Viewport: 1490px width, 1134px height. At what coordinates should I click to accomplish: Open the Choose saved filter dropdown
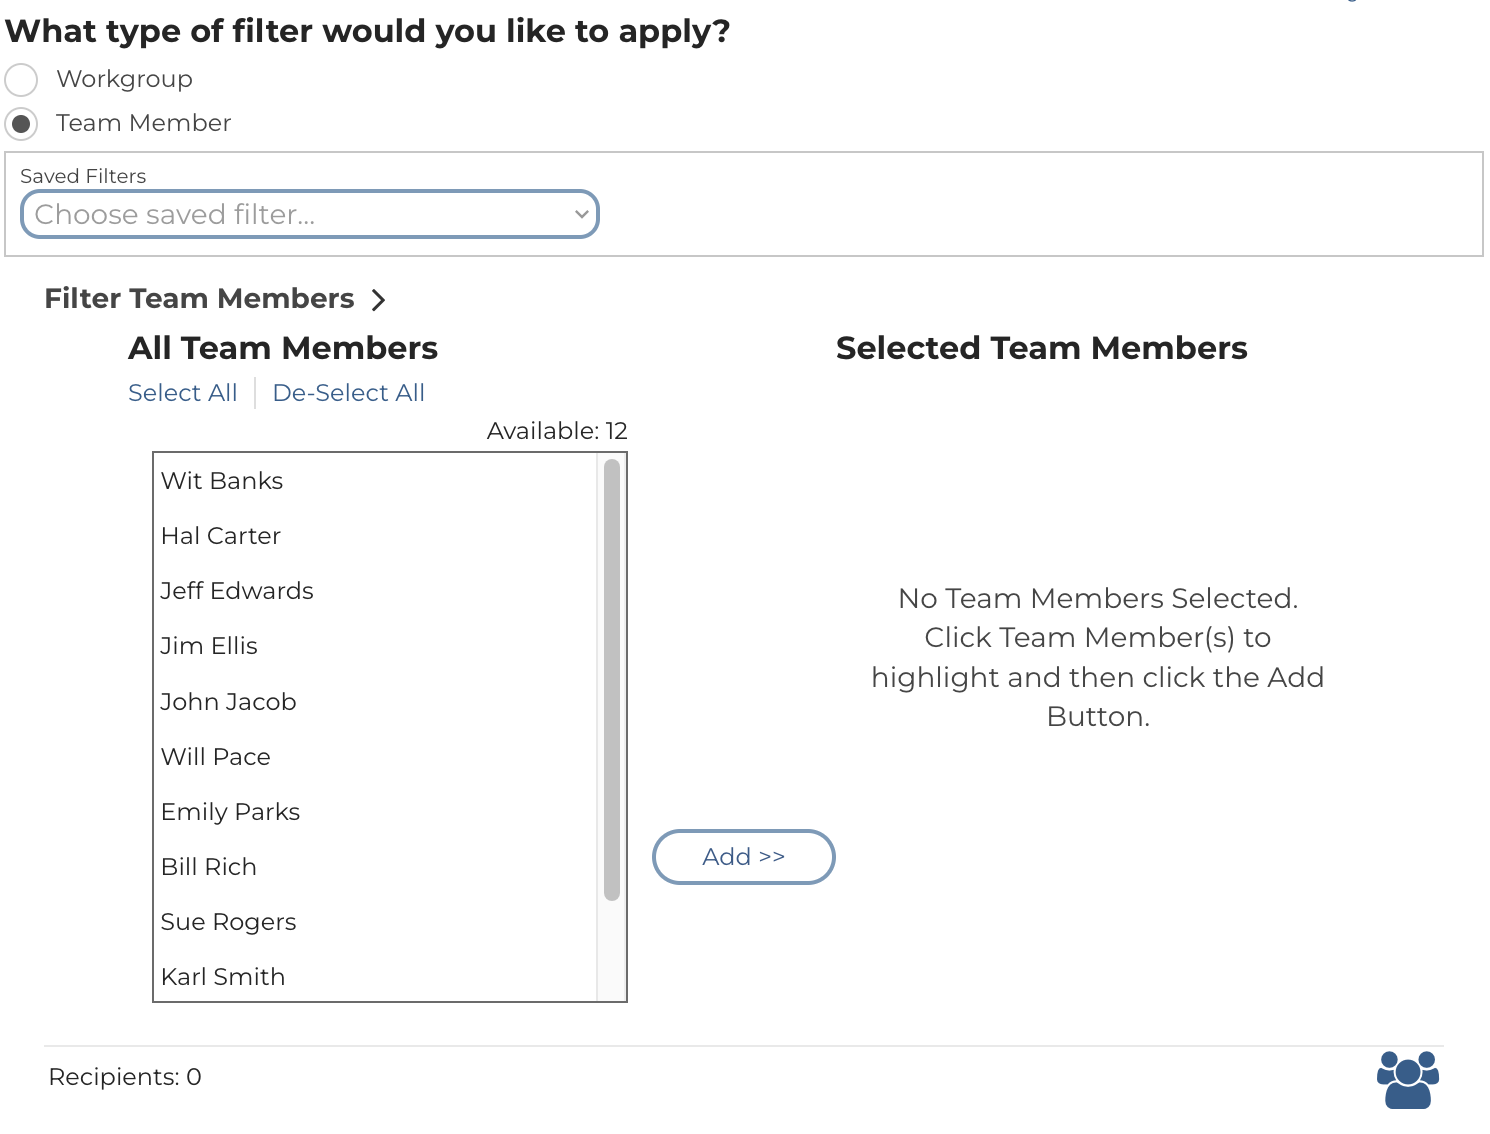click(x=310, y=215)
